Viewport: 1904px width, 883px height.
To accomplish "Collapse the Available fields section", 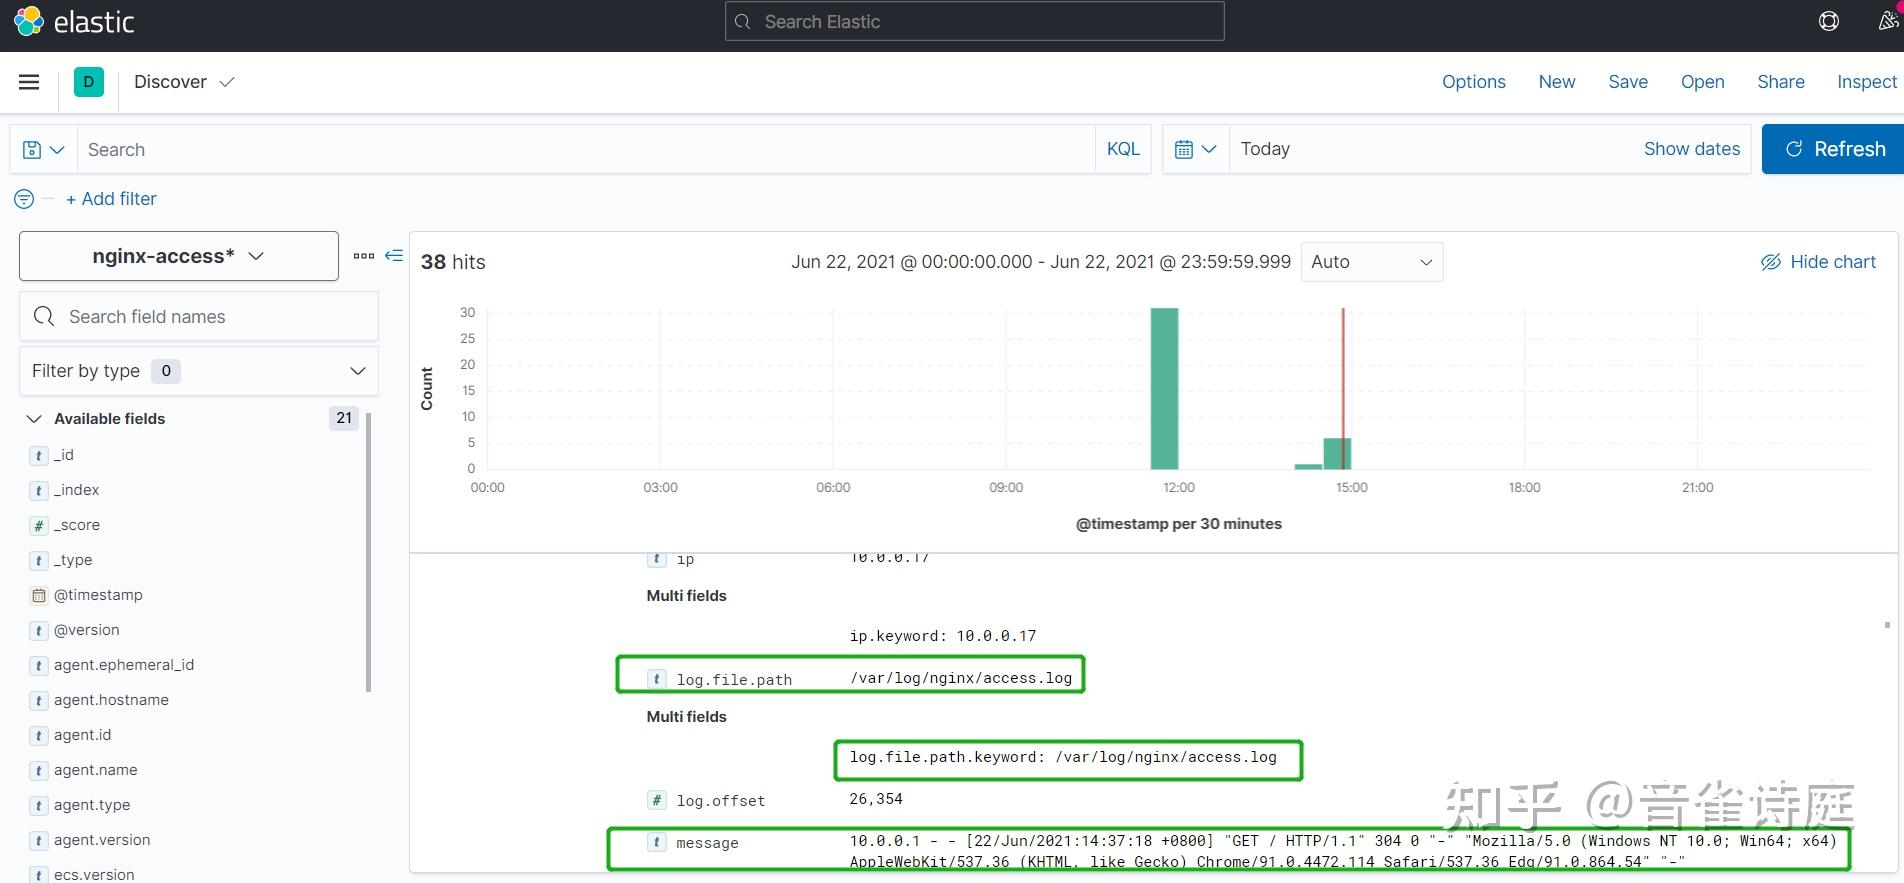I will (x=34, y=419).
